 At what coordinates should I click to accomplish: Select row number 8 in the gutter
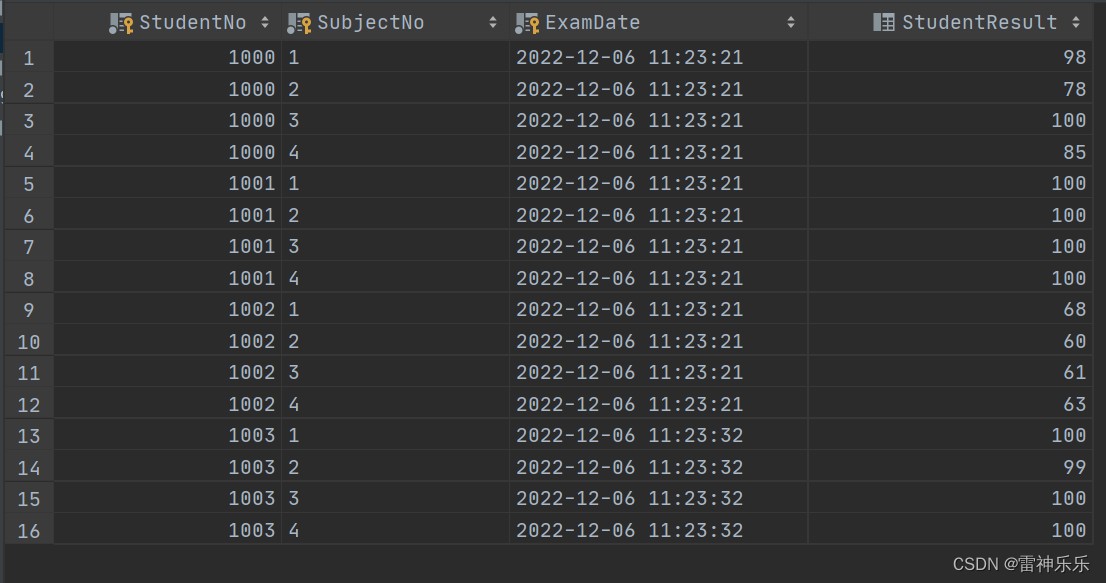[29, 278]
